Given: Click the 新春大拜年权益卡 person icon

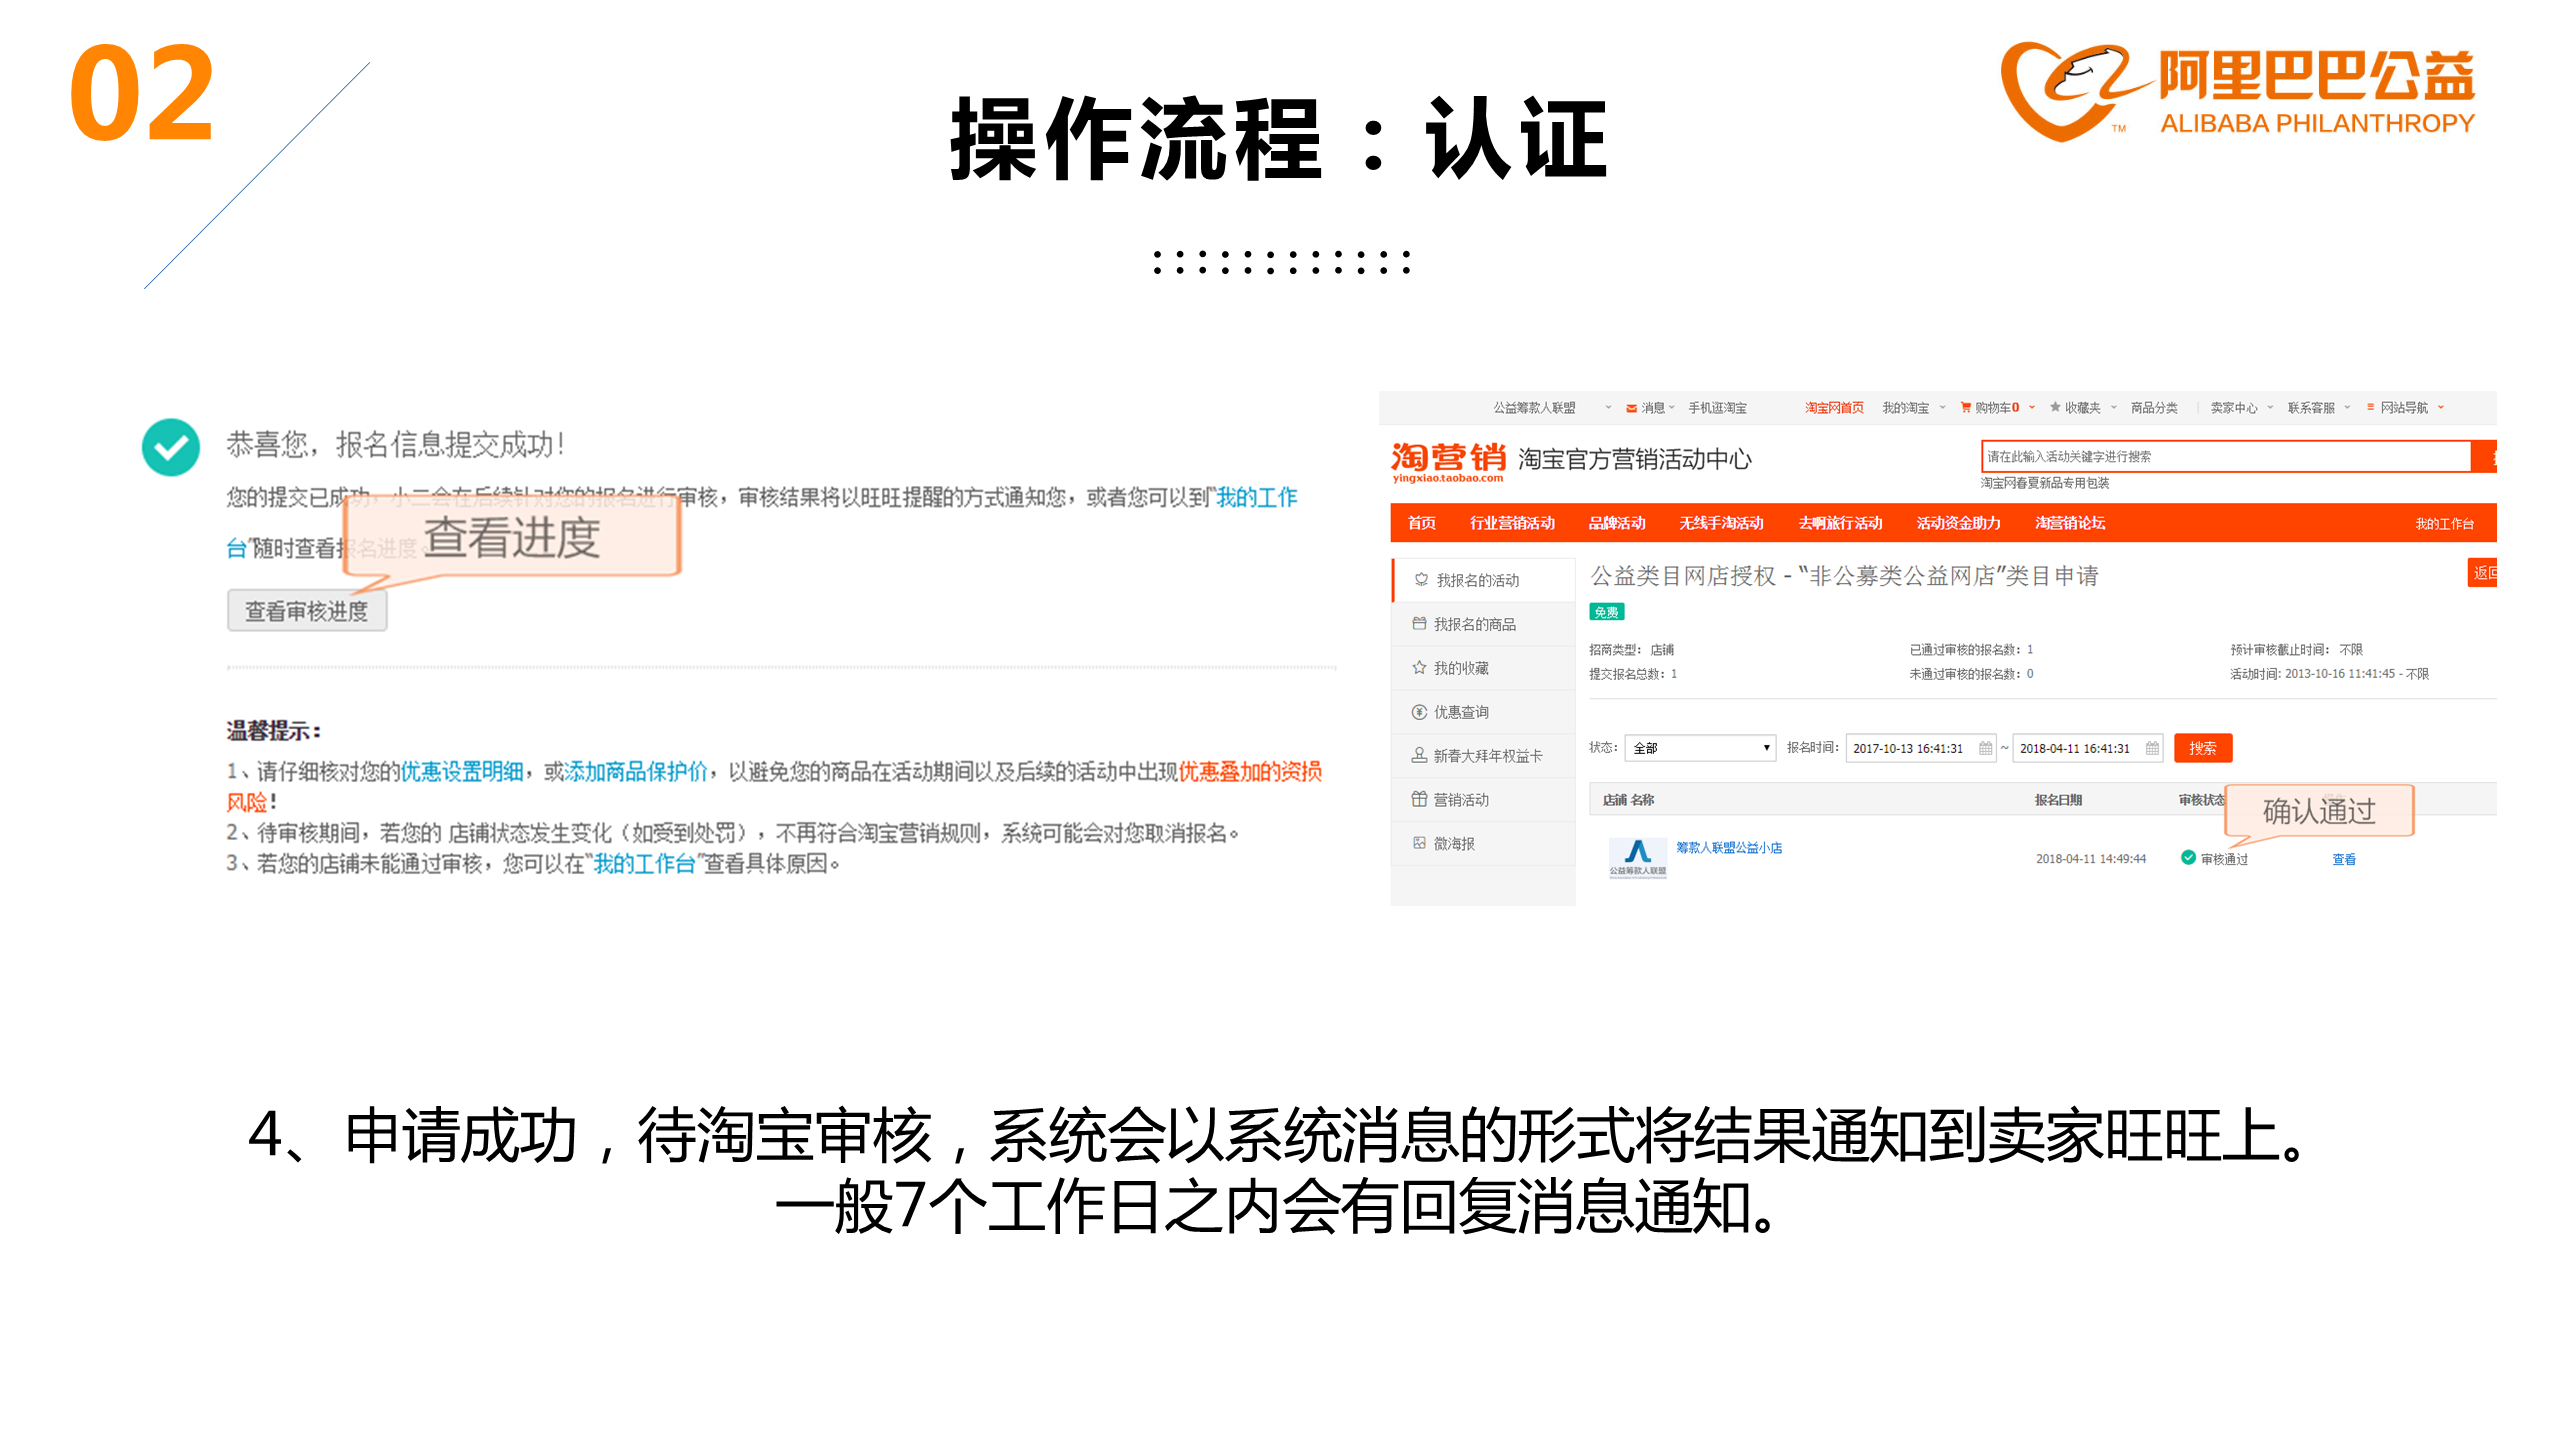Looking at the screenshot, I should click(x=1419, y=755).
